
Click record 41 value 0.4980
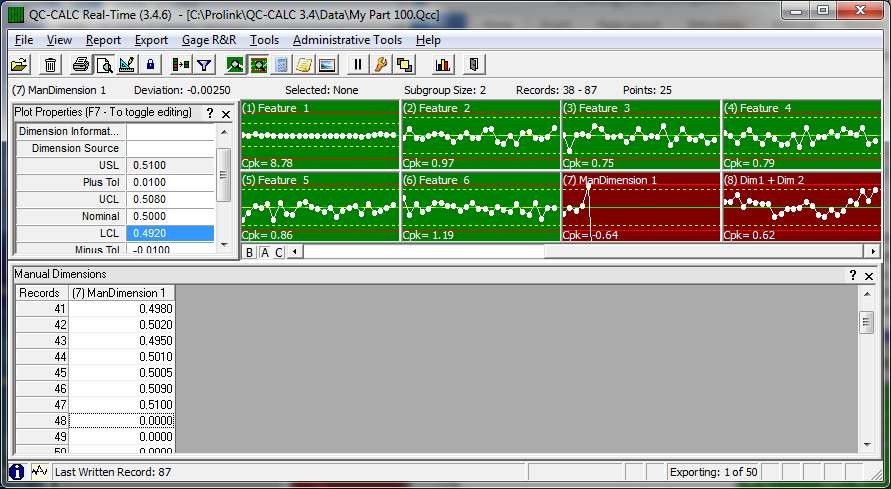coord(122,308)
